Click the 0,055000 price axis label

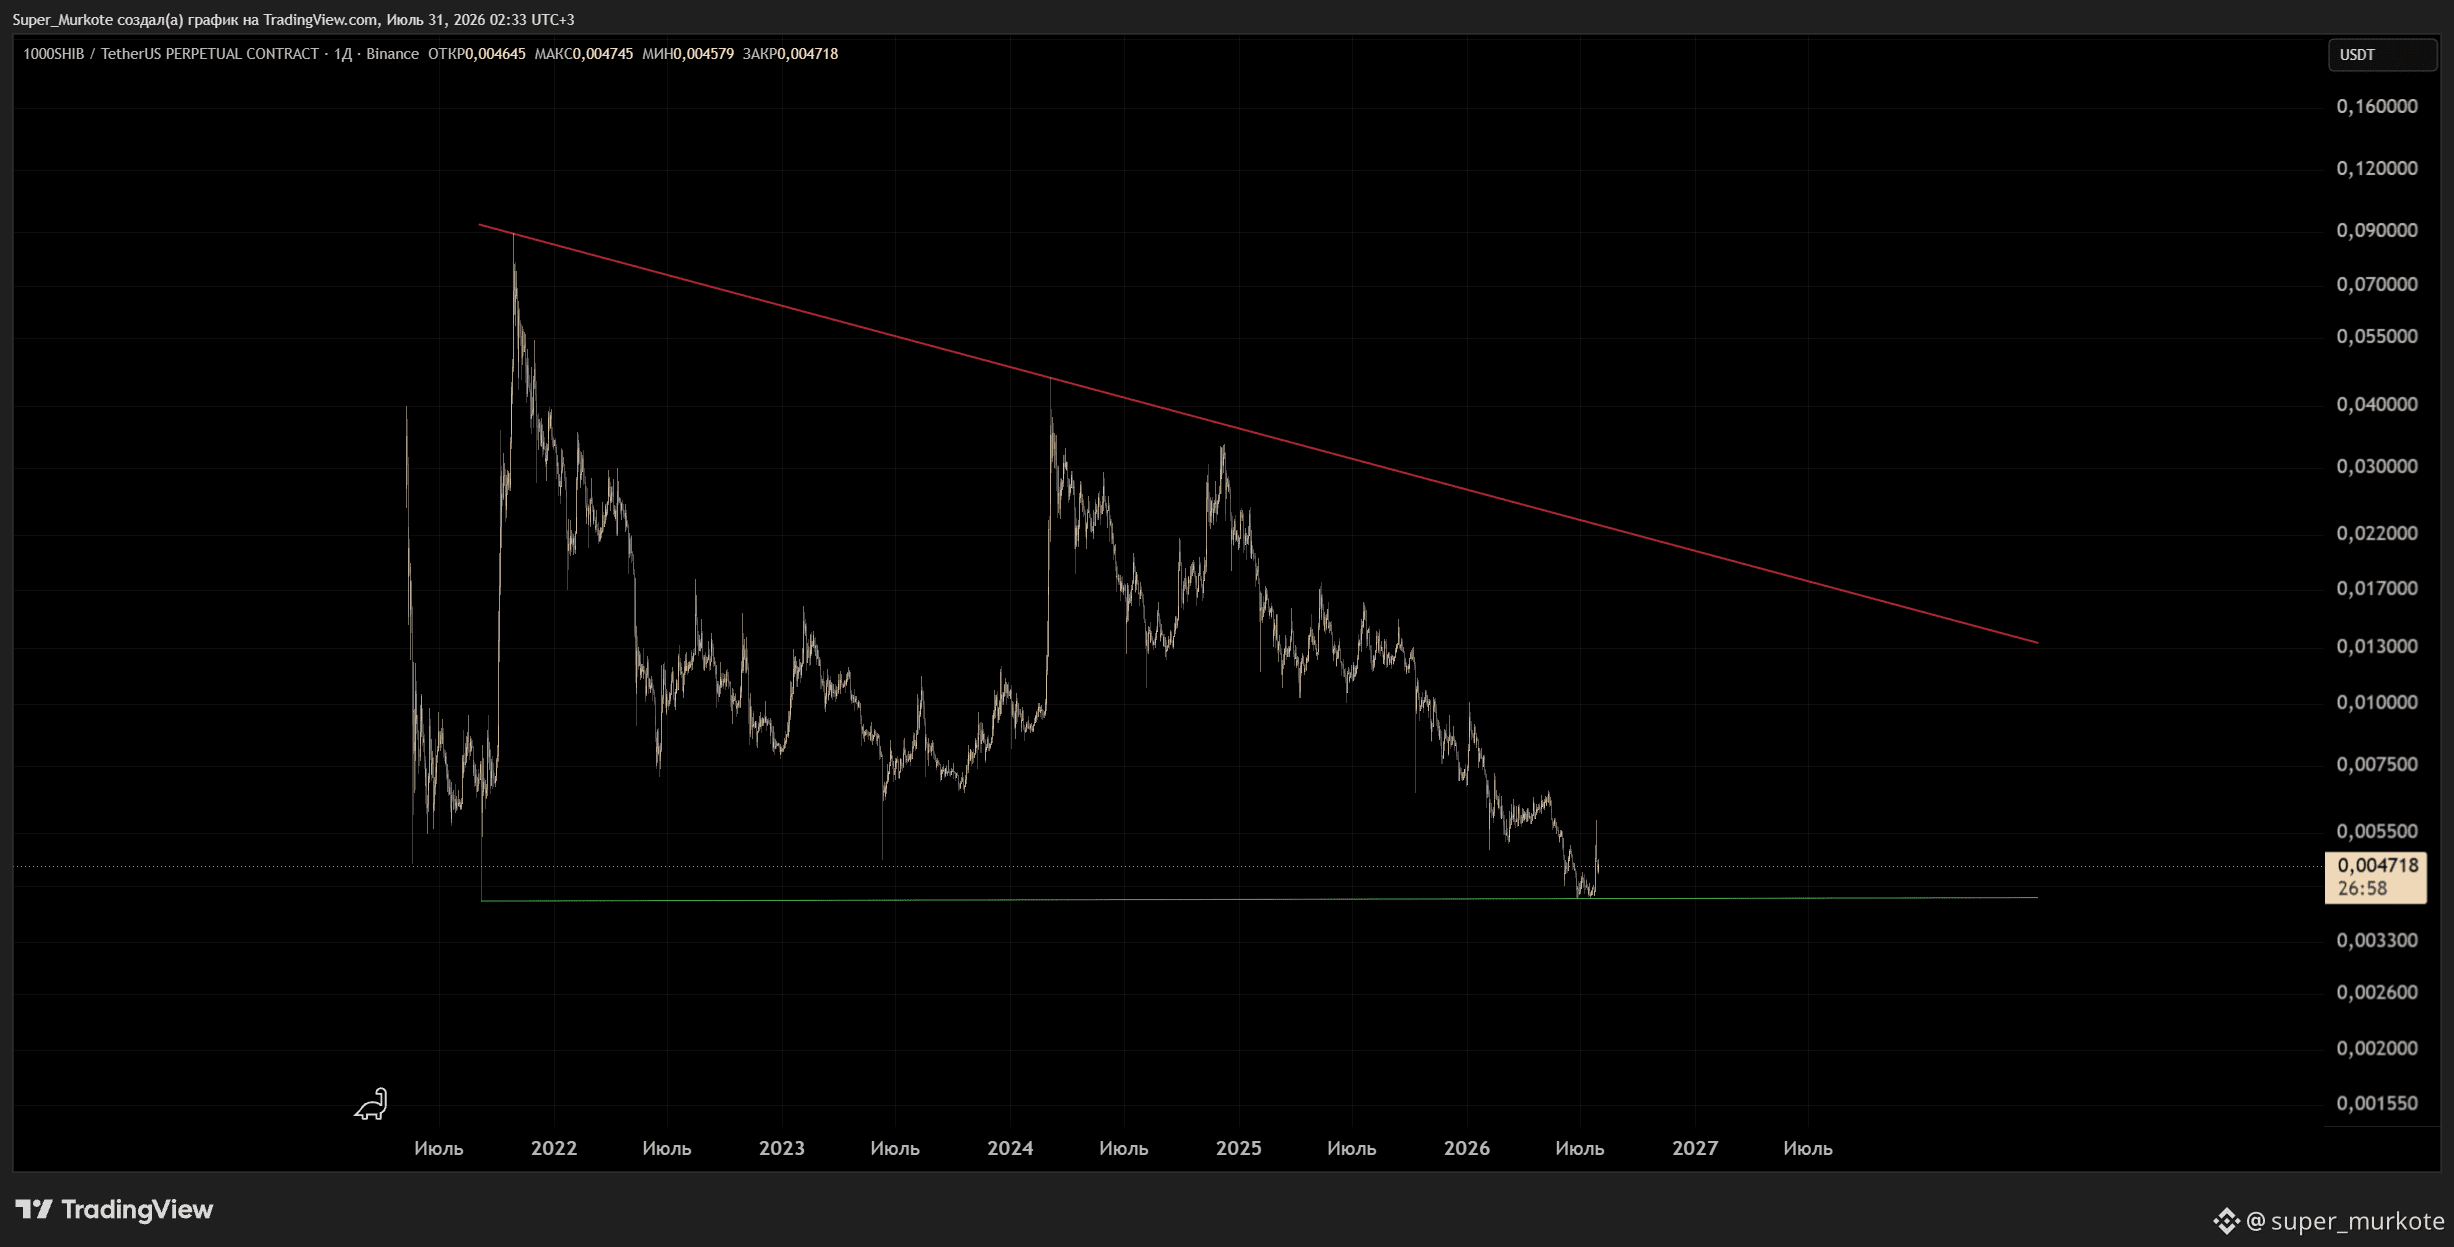(2377, 337)
